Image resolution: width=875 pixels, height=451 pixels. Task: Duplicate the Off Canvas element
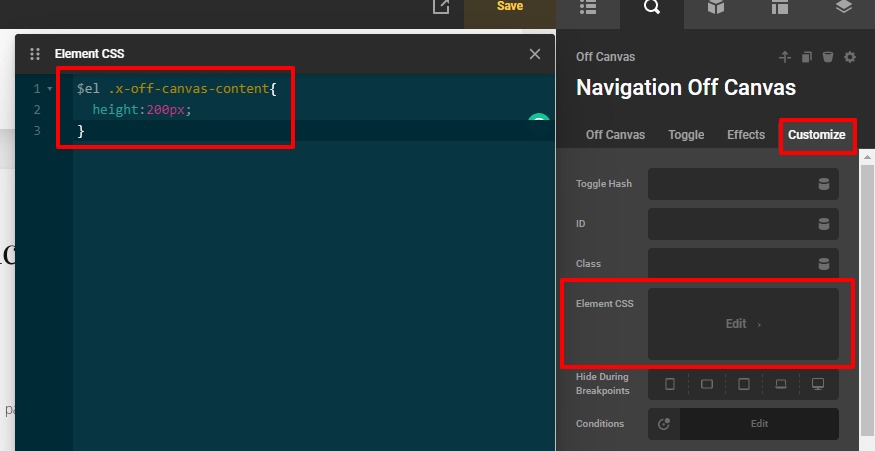[807, 57]
